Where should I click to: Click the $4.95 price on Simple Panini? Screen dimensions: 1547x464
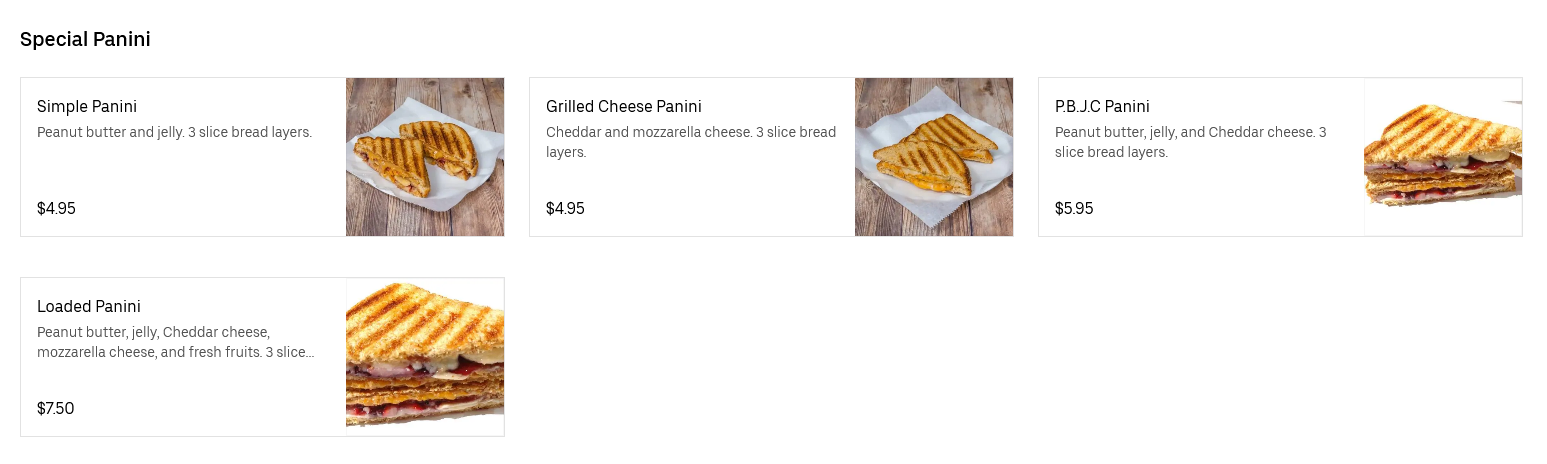click(56, 208)
